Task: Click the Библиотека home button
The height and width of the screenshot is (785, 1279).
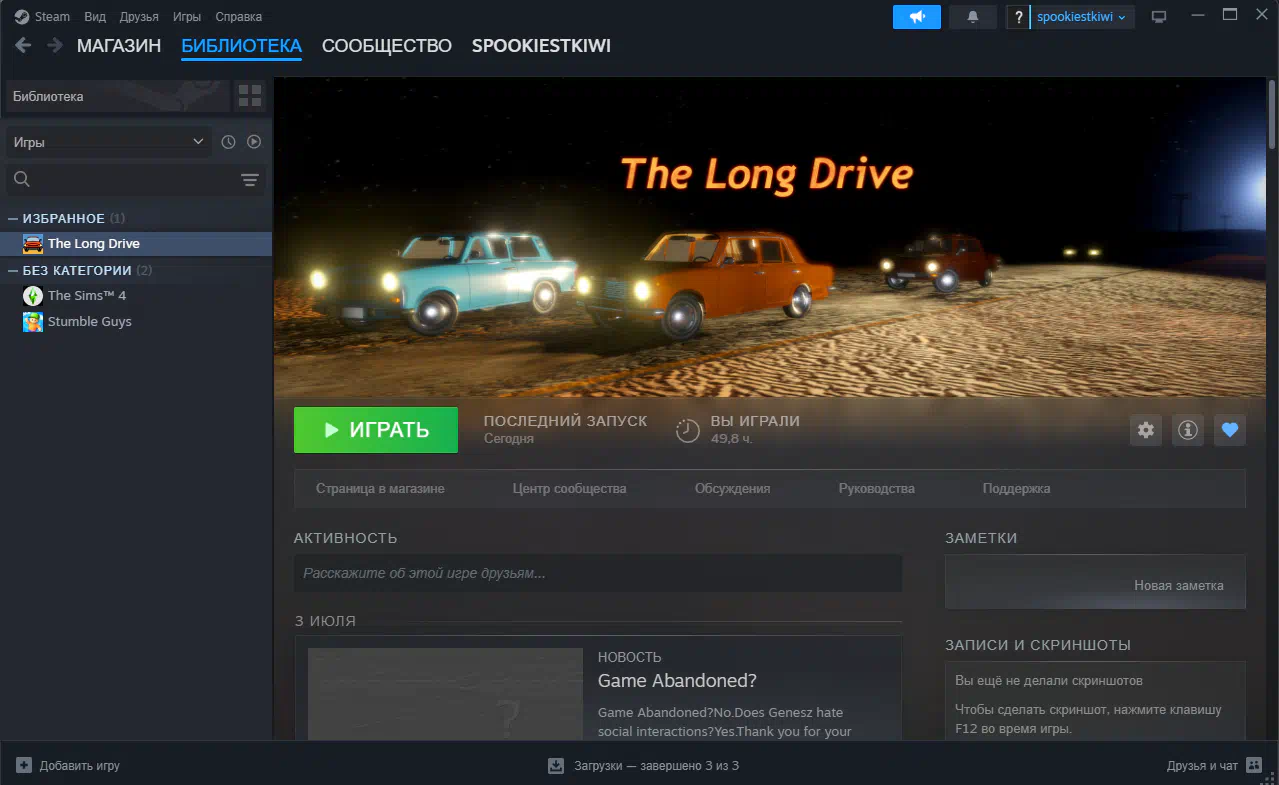Action: [x=117, y=96]
